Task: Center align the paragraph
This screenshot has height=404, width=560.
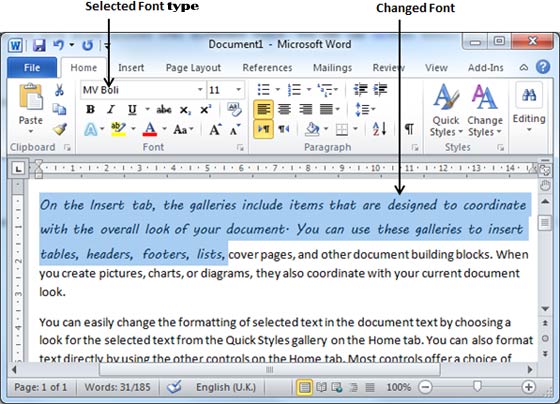Action: [x=284, y=109]
